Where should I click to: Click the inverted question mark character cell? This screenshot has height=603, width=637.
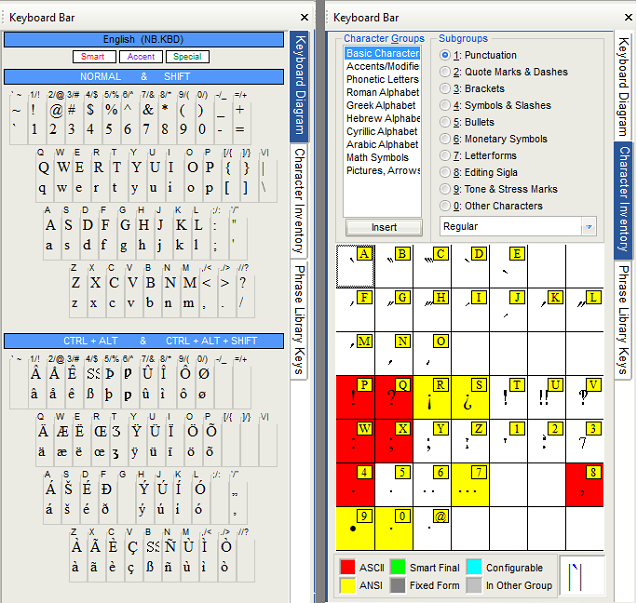click(470, 398)
